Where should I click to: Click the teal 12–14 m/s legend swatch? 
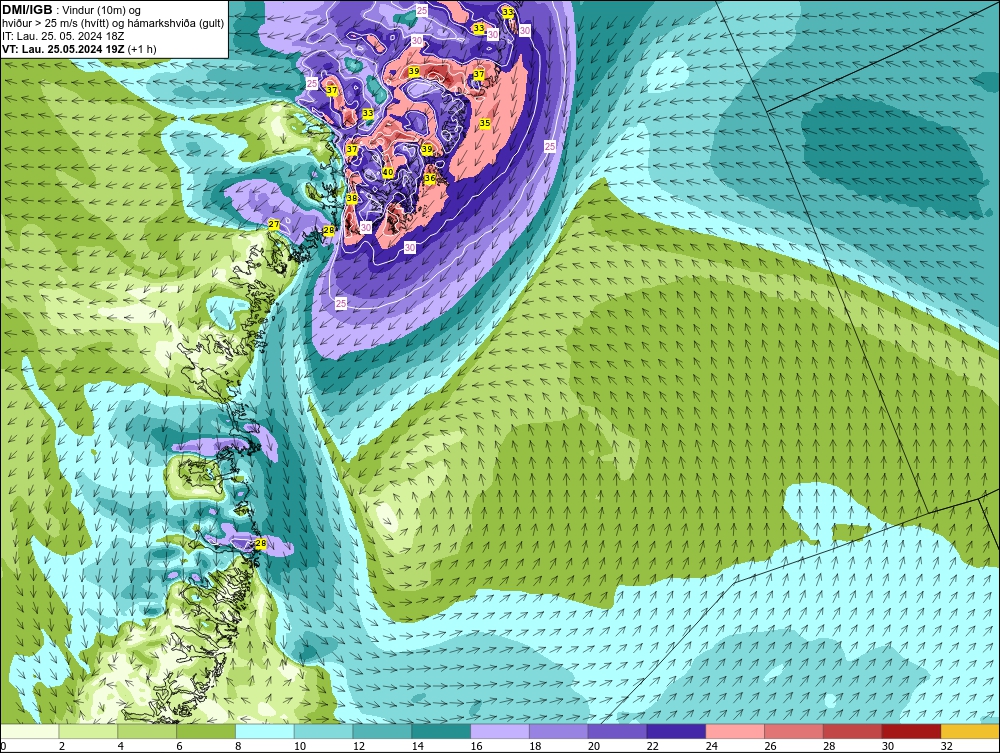(382, 731)
